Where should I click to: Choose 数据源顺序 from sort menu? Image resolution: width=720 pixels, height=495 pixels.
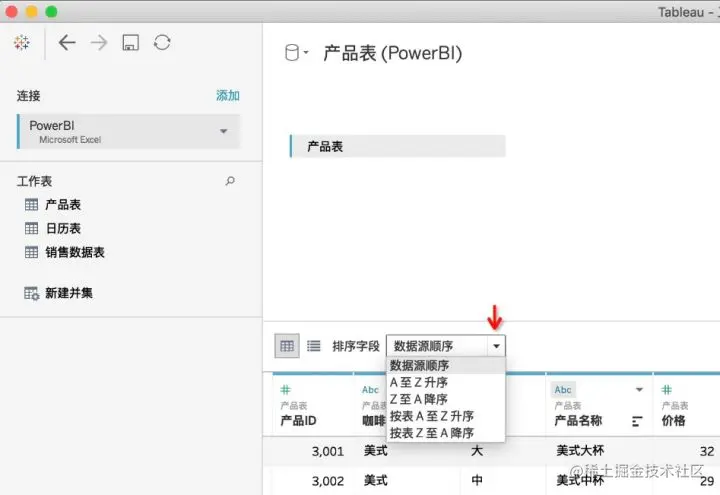446,366
